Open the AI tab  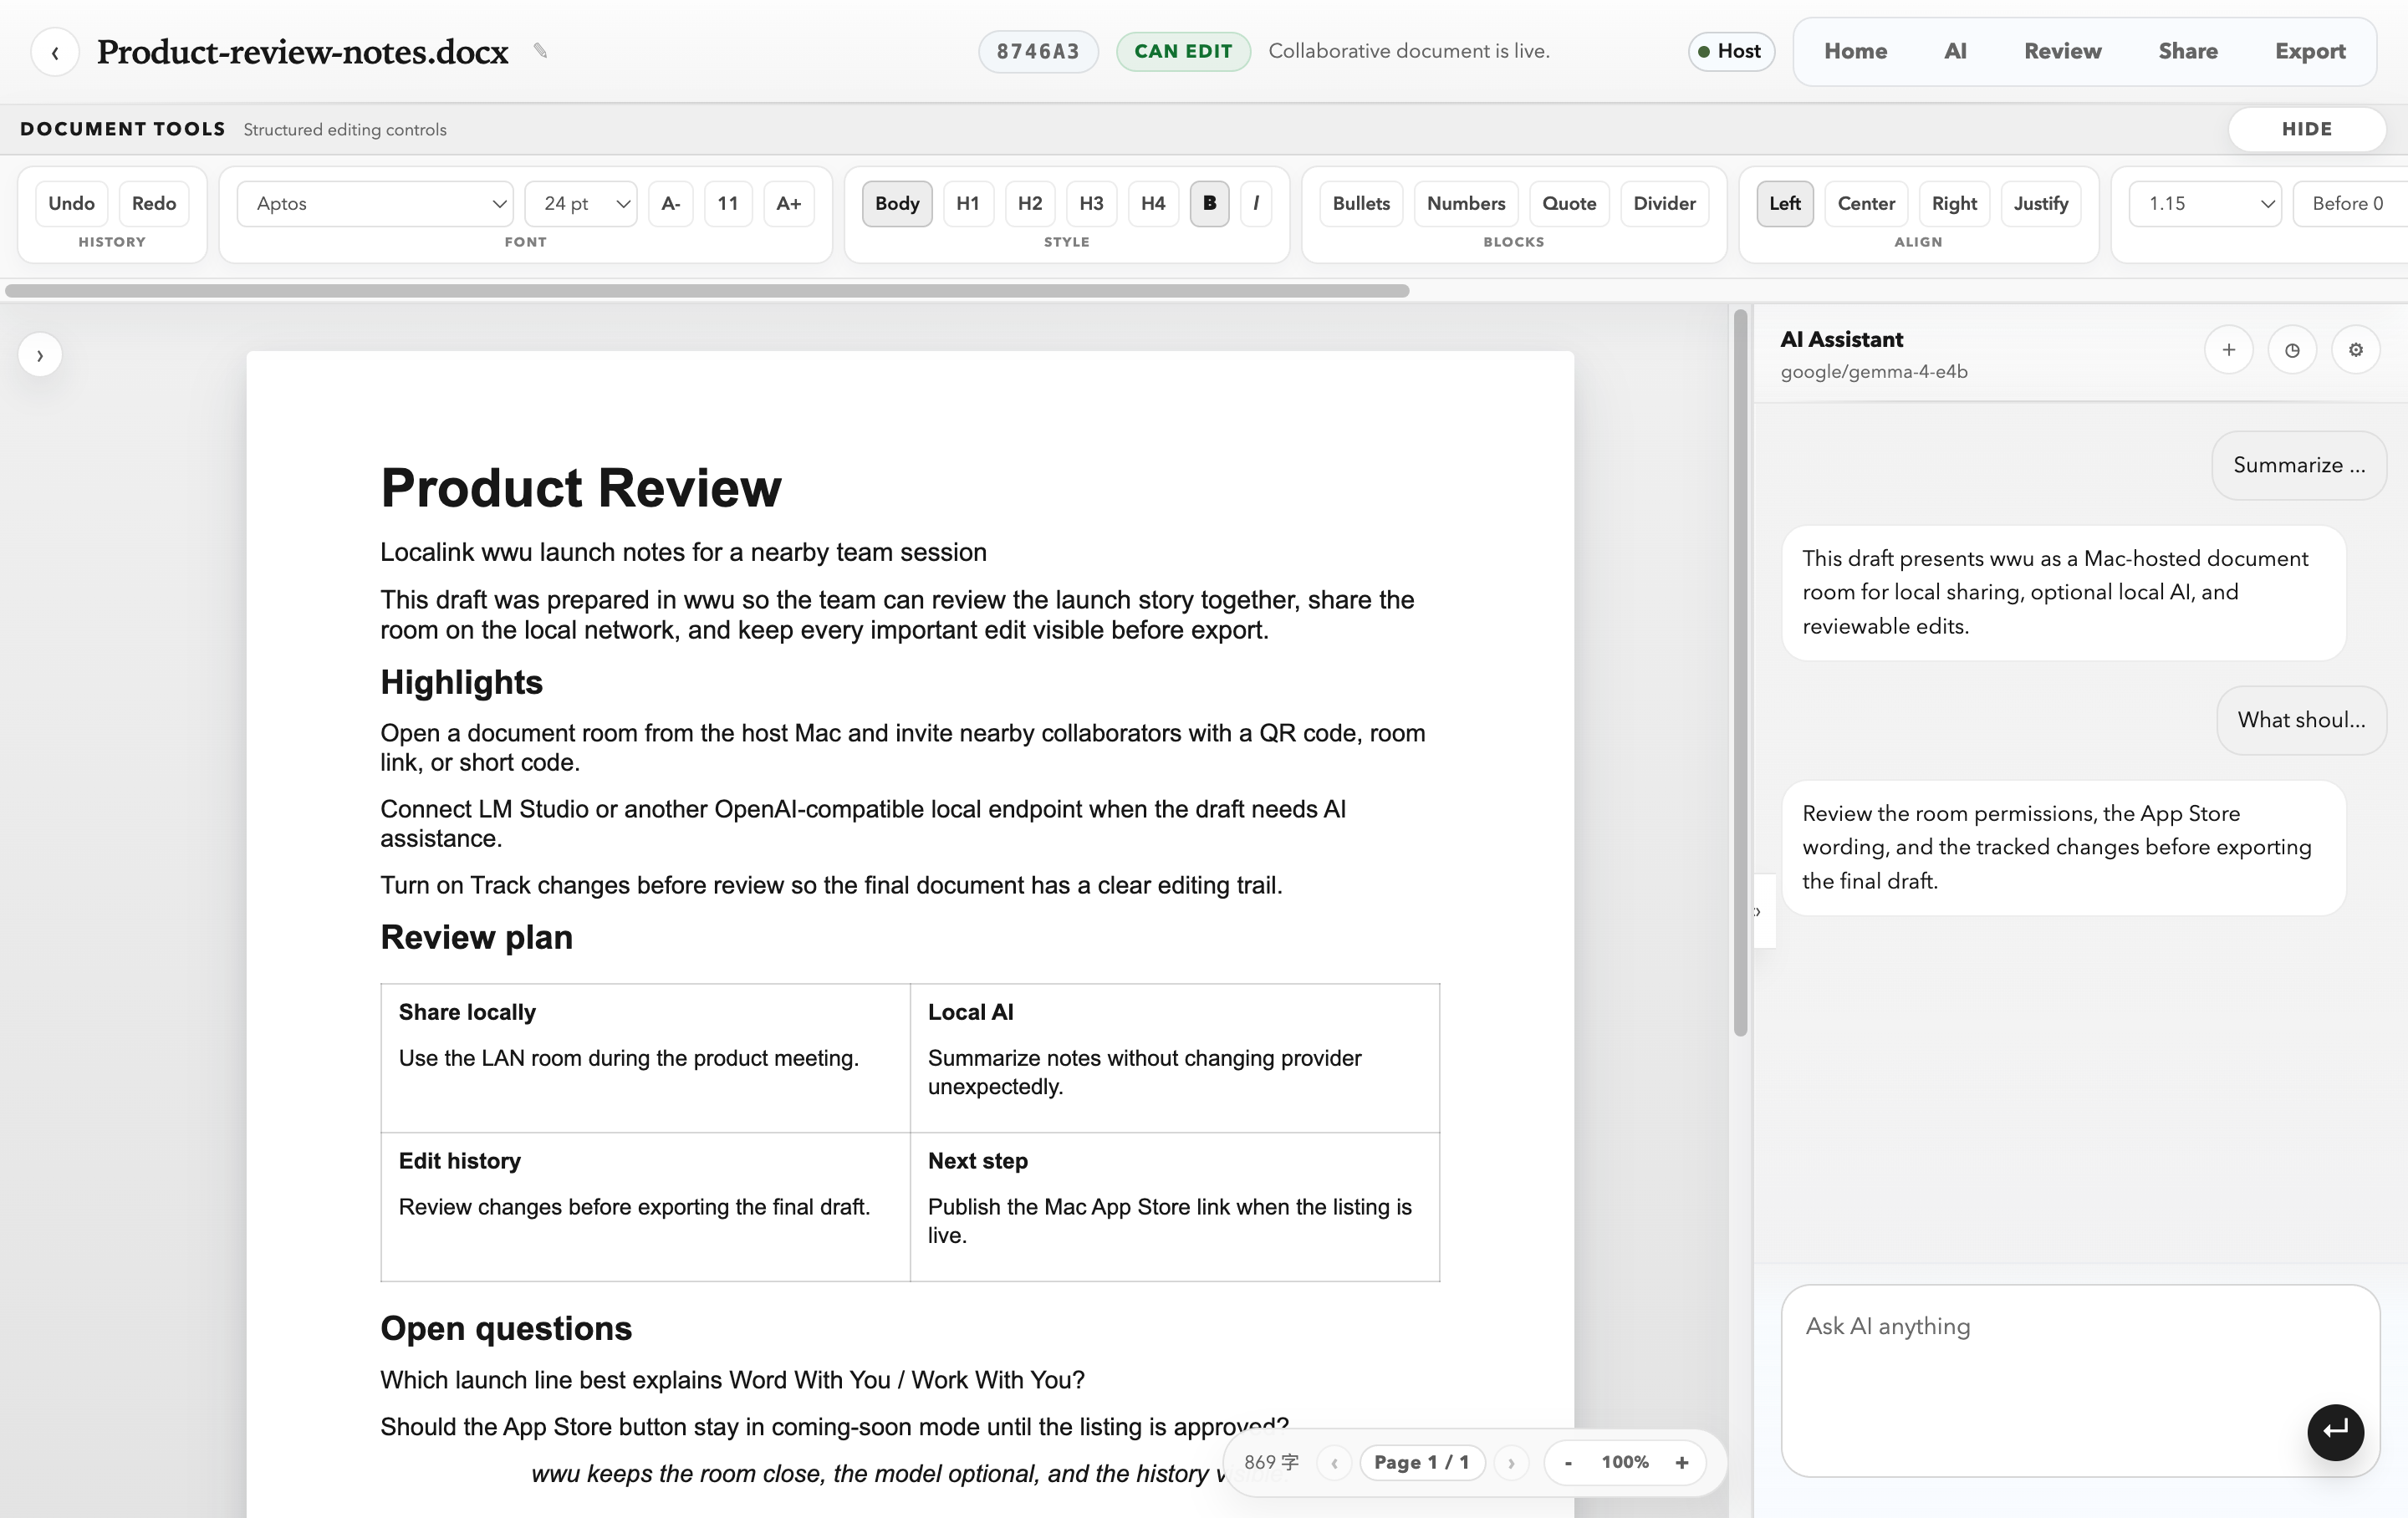pyautogui.click(x=1955, y=52)
